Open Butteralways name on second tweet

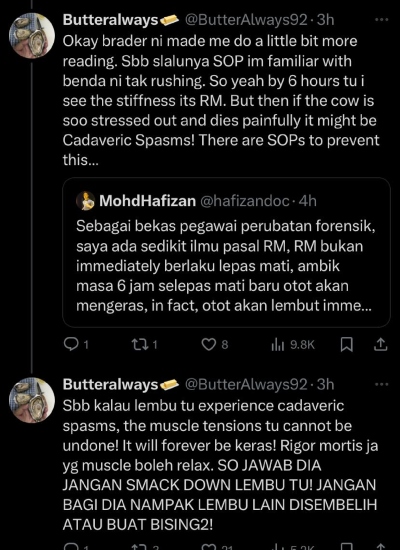pyautogui.click(x=111, y=385)
